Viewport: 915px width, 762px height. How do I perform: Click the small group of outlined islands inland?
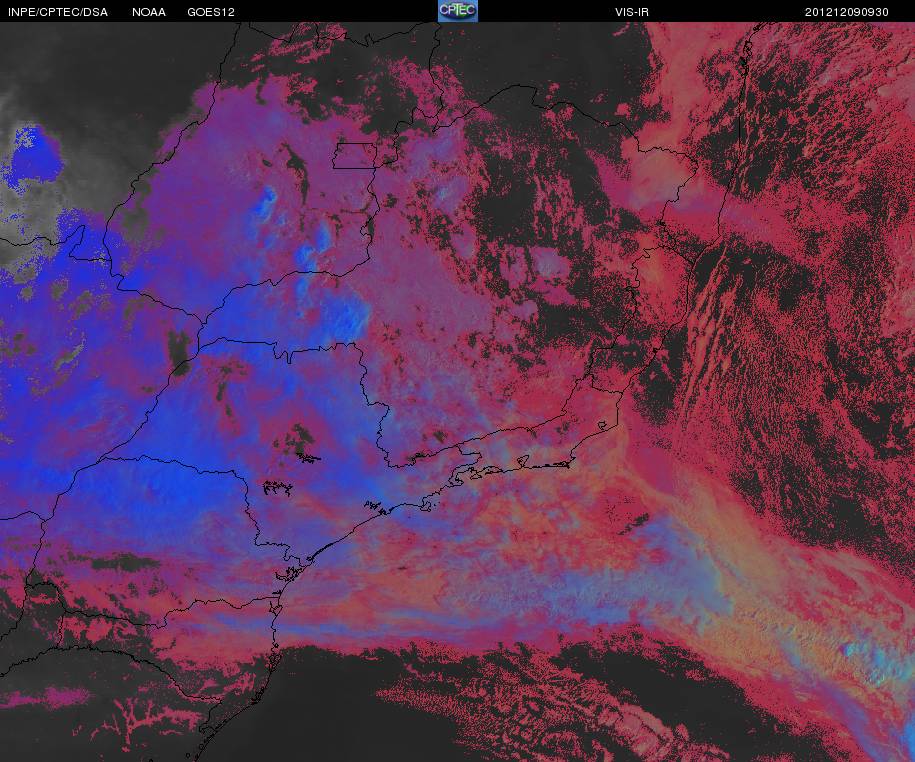(278, 487)
